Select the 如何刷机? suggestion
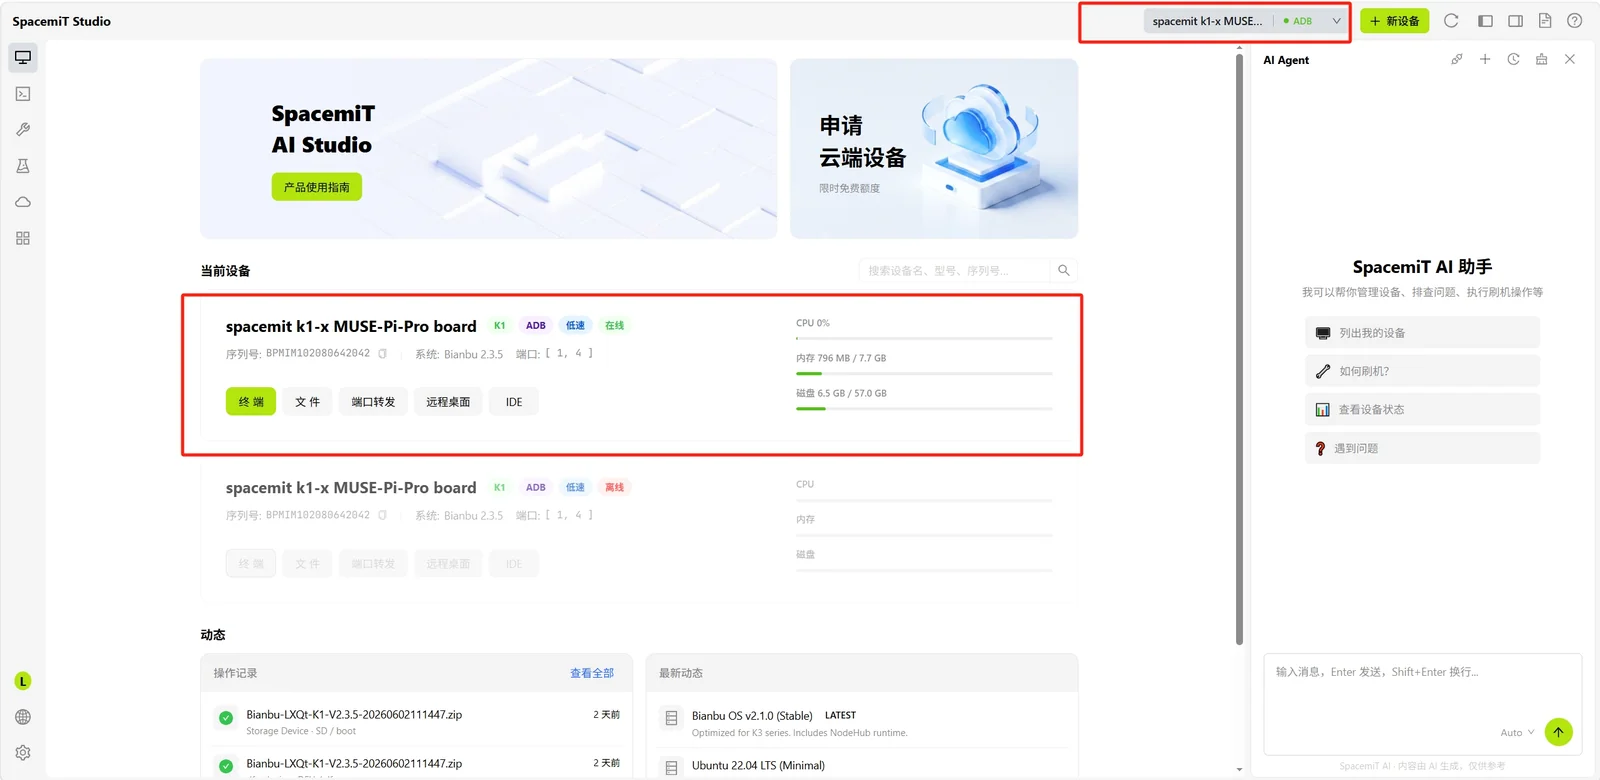The image size is (1600, 780). click(x=1422, y=371)
